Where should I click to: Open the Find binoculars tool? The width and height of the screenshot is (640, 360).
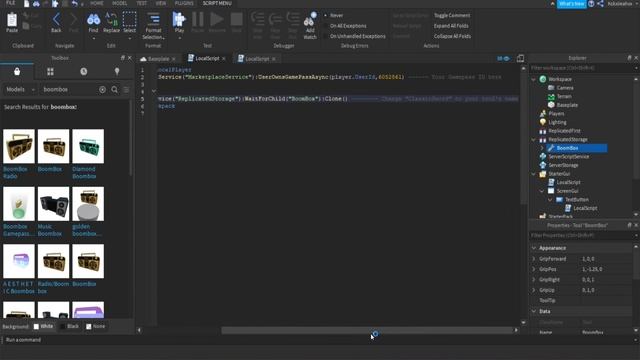[x=93, y=20]
